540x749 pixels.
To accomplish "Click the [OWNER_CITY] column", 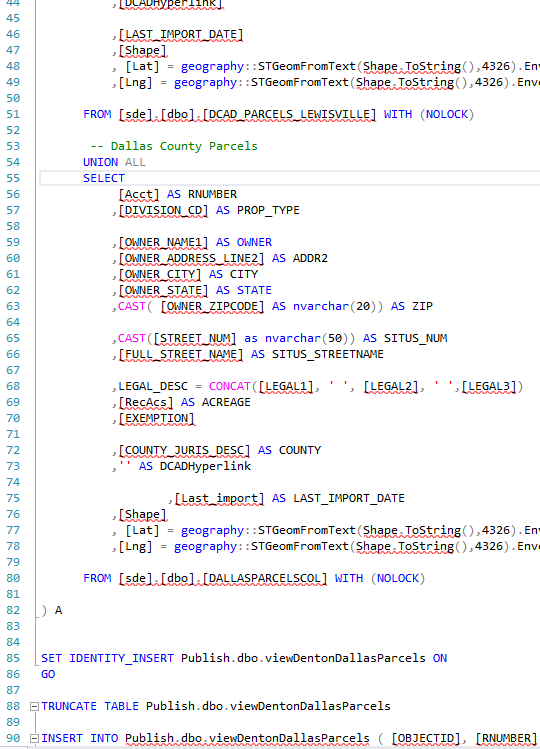I will point(160,275).
